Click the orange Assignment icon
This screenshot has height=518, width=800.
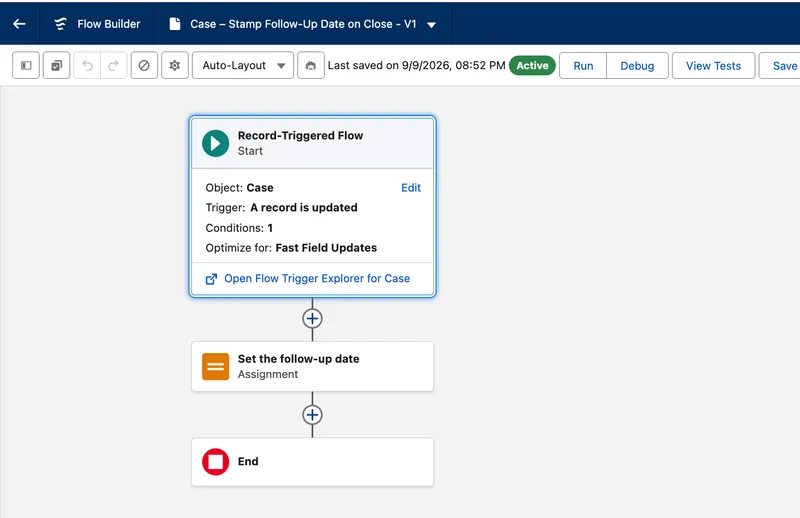[215, 366]
